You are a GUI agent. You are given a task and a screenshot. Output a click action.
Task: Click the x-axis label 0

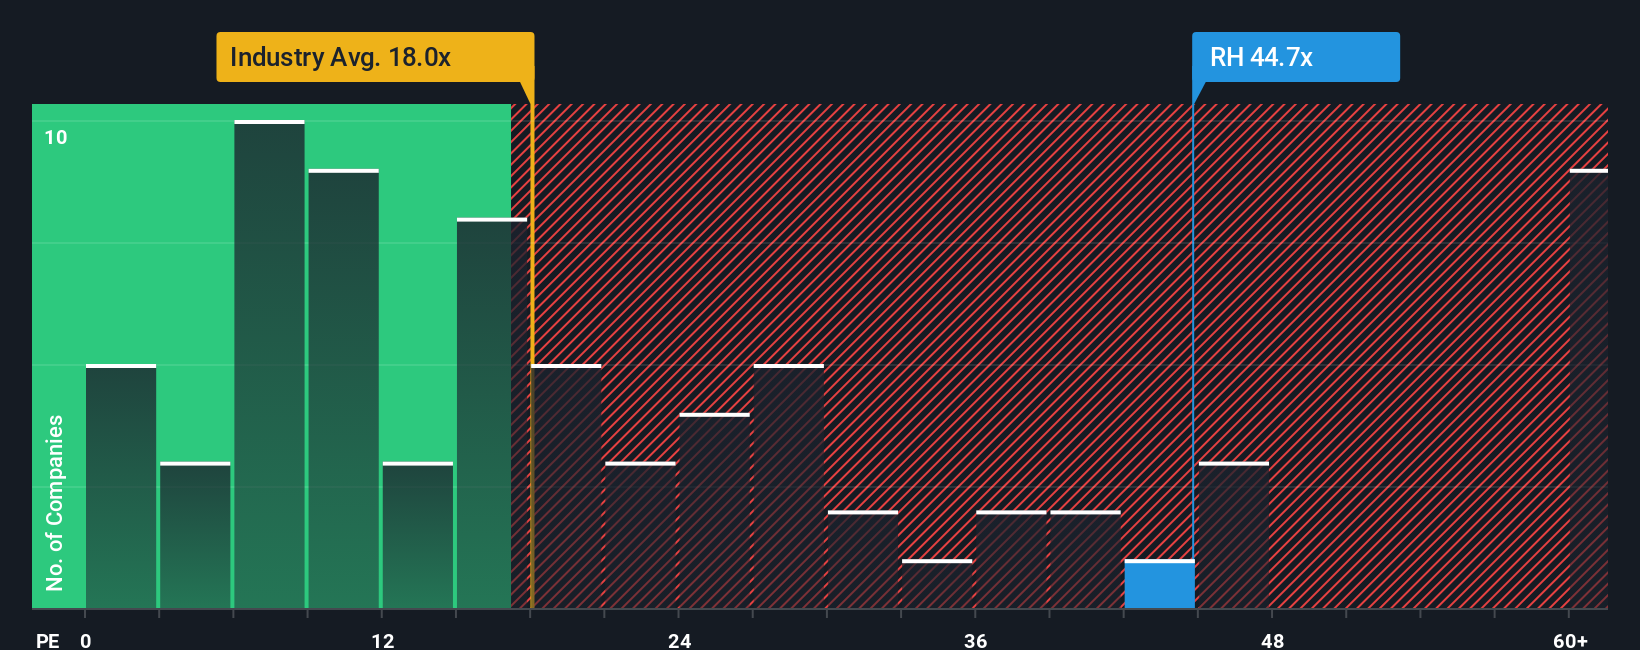[86, 641]
